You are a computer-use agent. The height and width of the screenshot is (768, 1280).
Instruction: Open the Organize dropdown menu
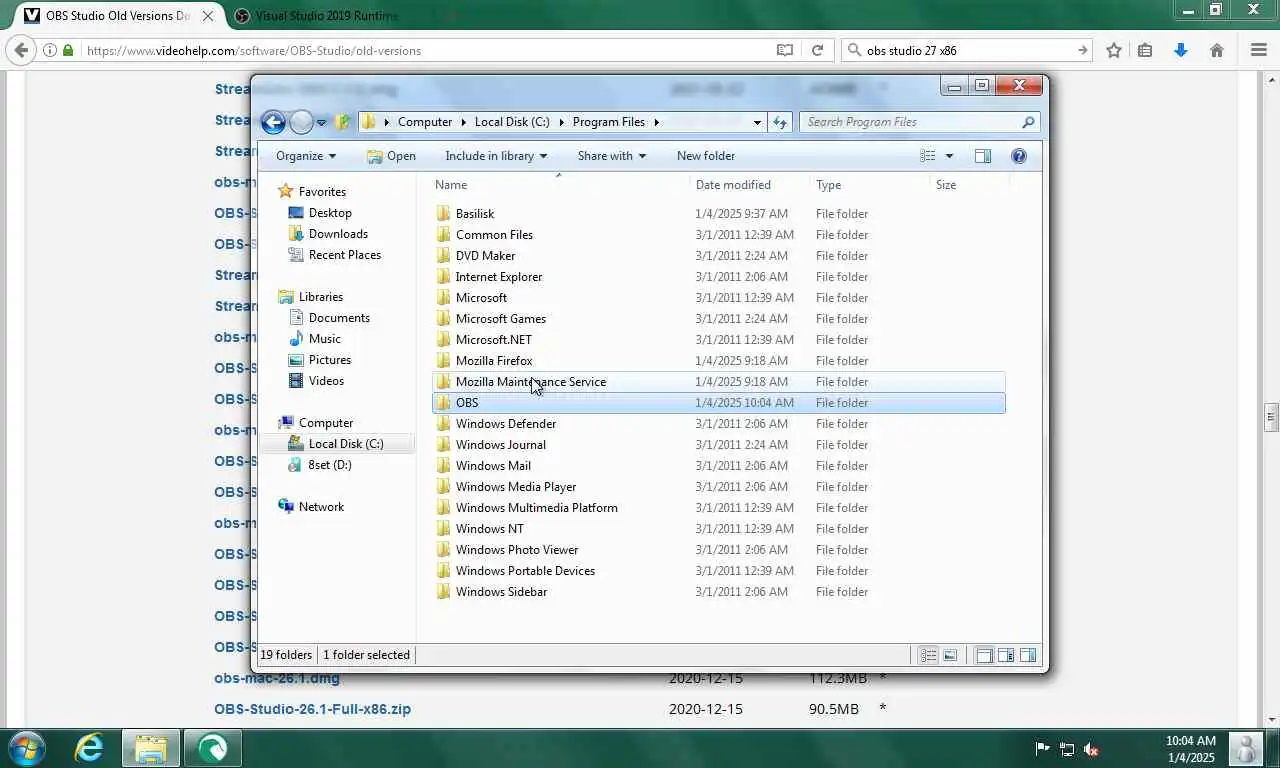coord(306,156)
